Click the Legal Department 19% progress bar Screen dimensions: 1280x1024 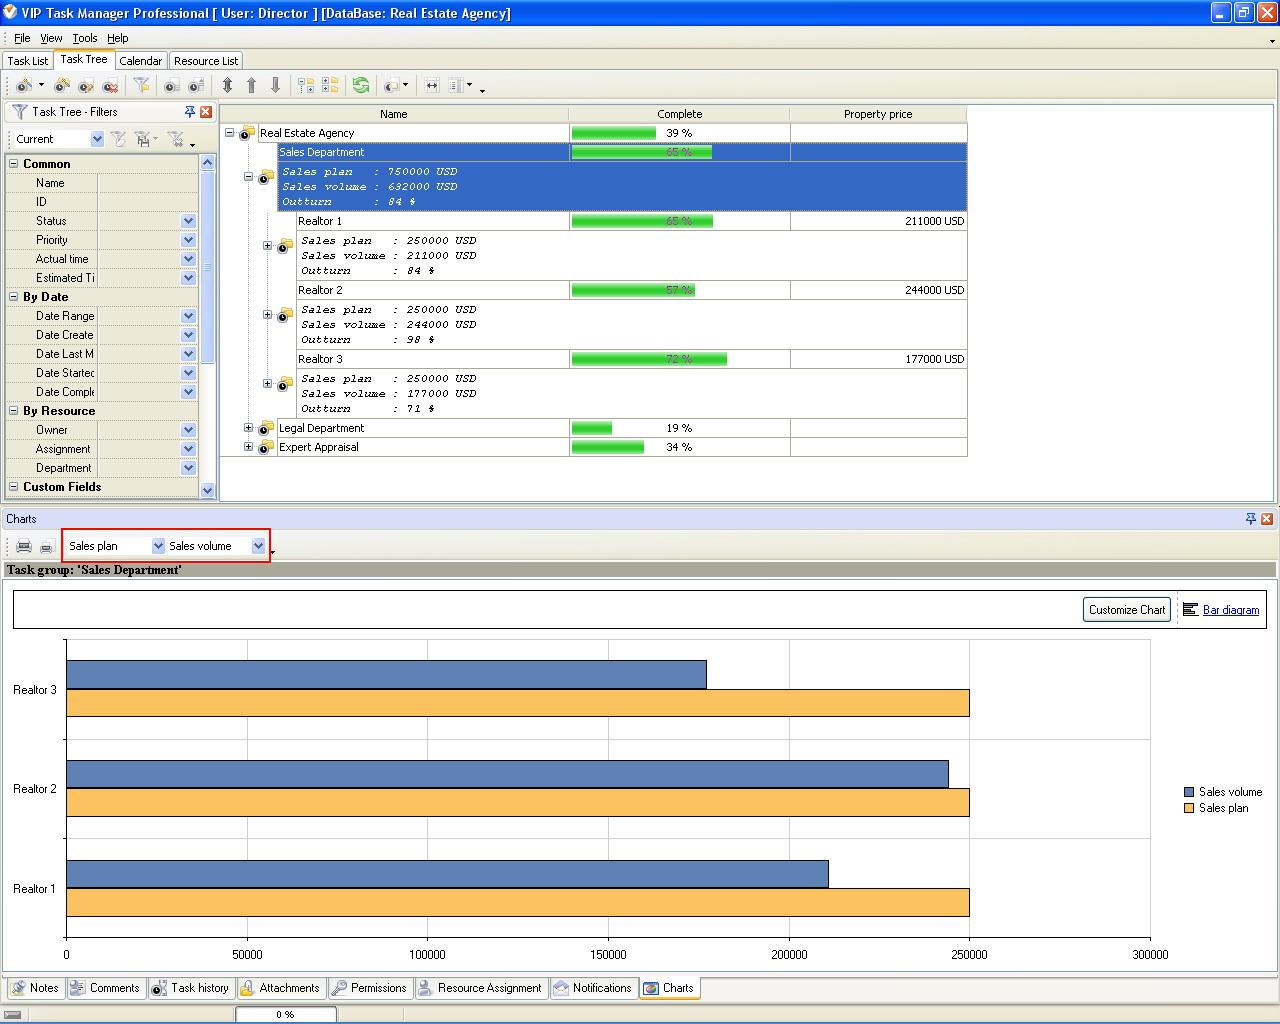tap(592, 428)
